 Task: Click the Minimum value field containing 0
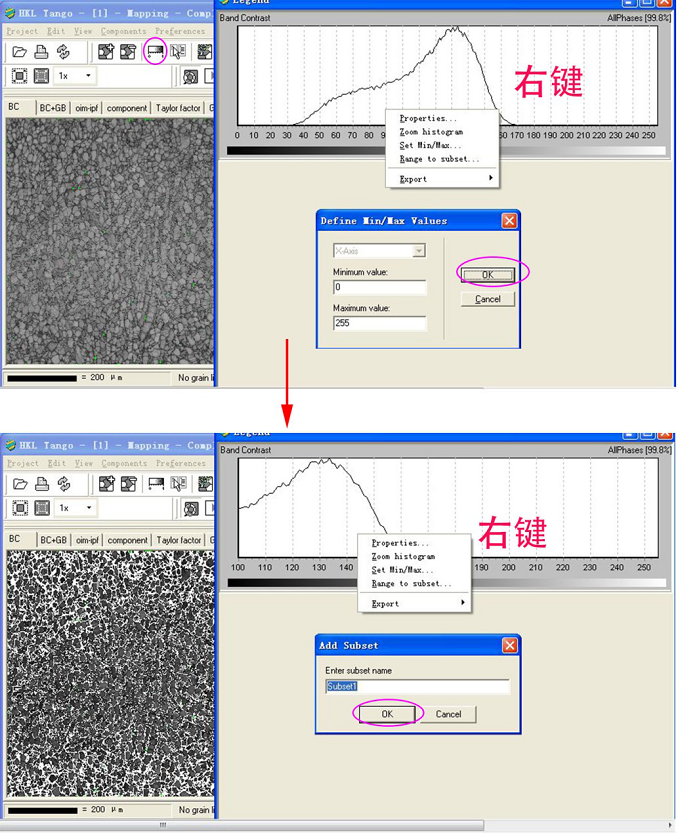[x=379, y=287]
